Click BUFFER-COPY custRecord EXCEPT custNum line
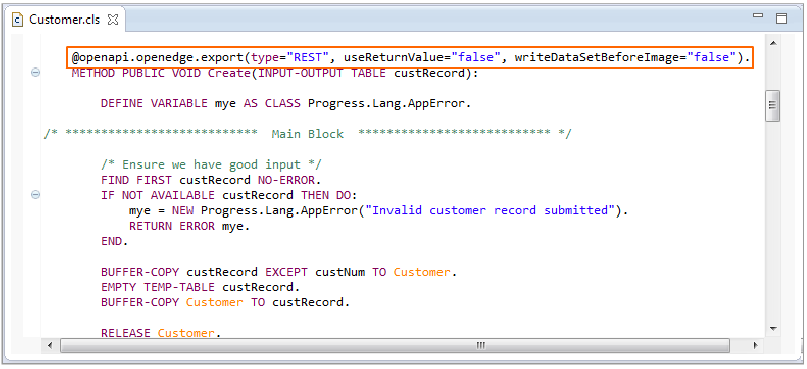This screenshot has width=807, height=369. pyautogui.click(x=278, y=272)
